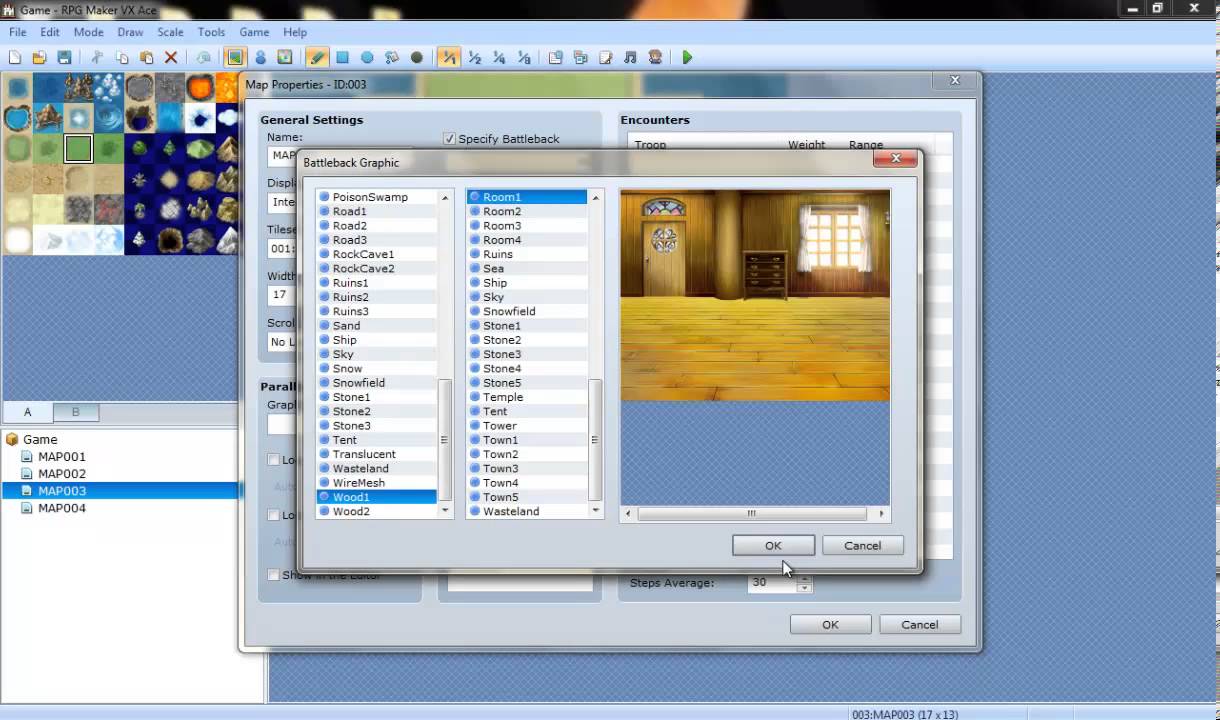Switch to tileset tab A

coord(27,412)
